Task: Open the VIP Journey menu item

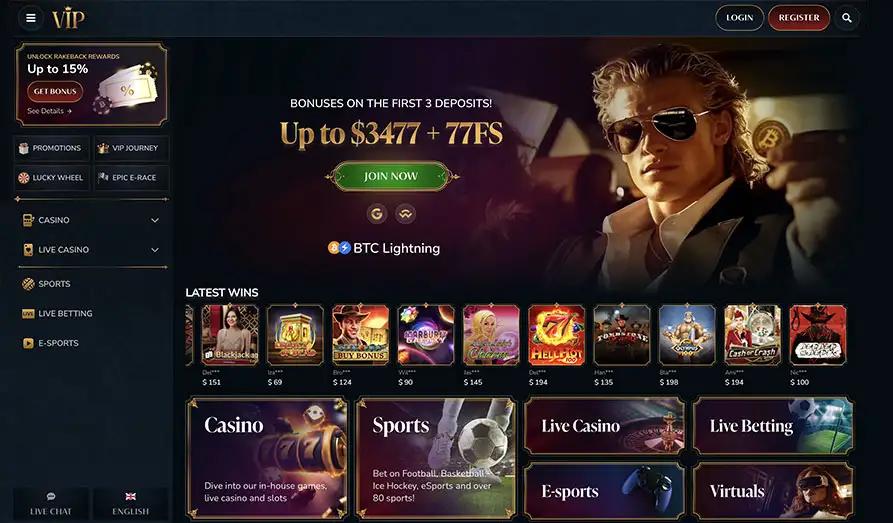Action: (x=132, y=148)
